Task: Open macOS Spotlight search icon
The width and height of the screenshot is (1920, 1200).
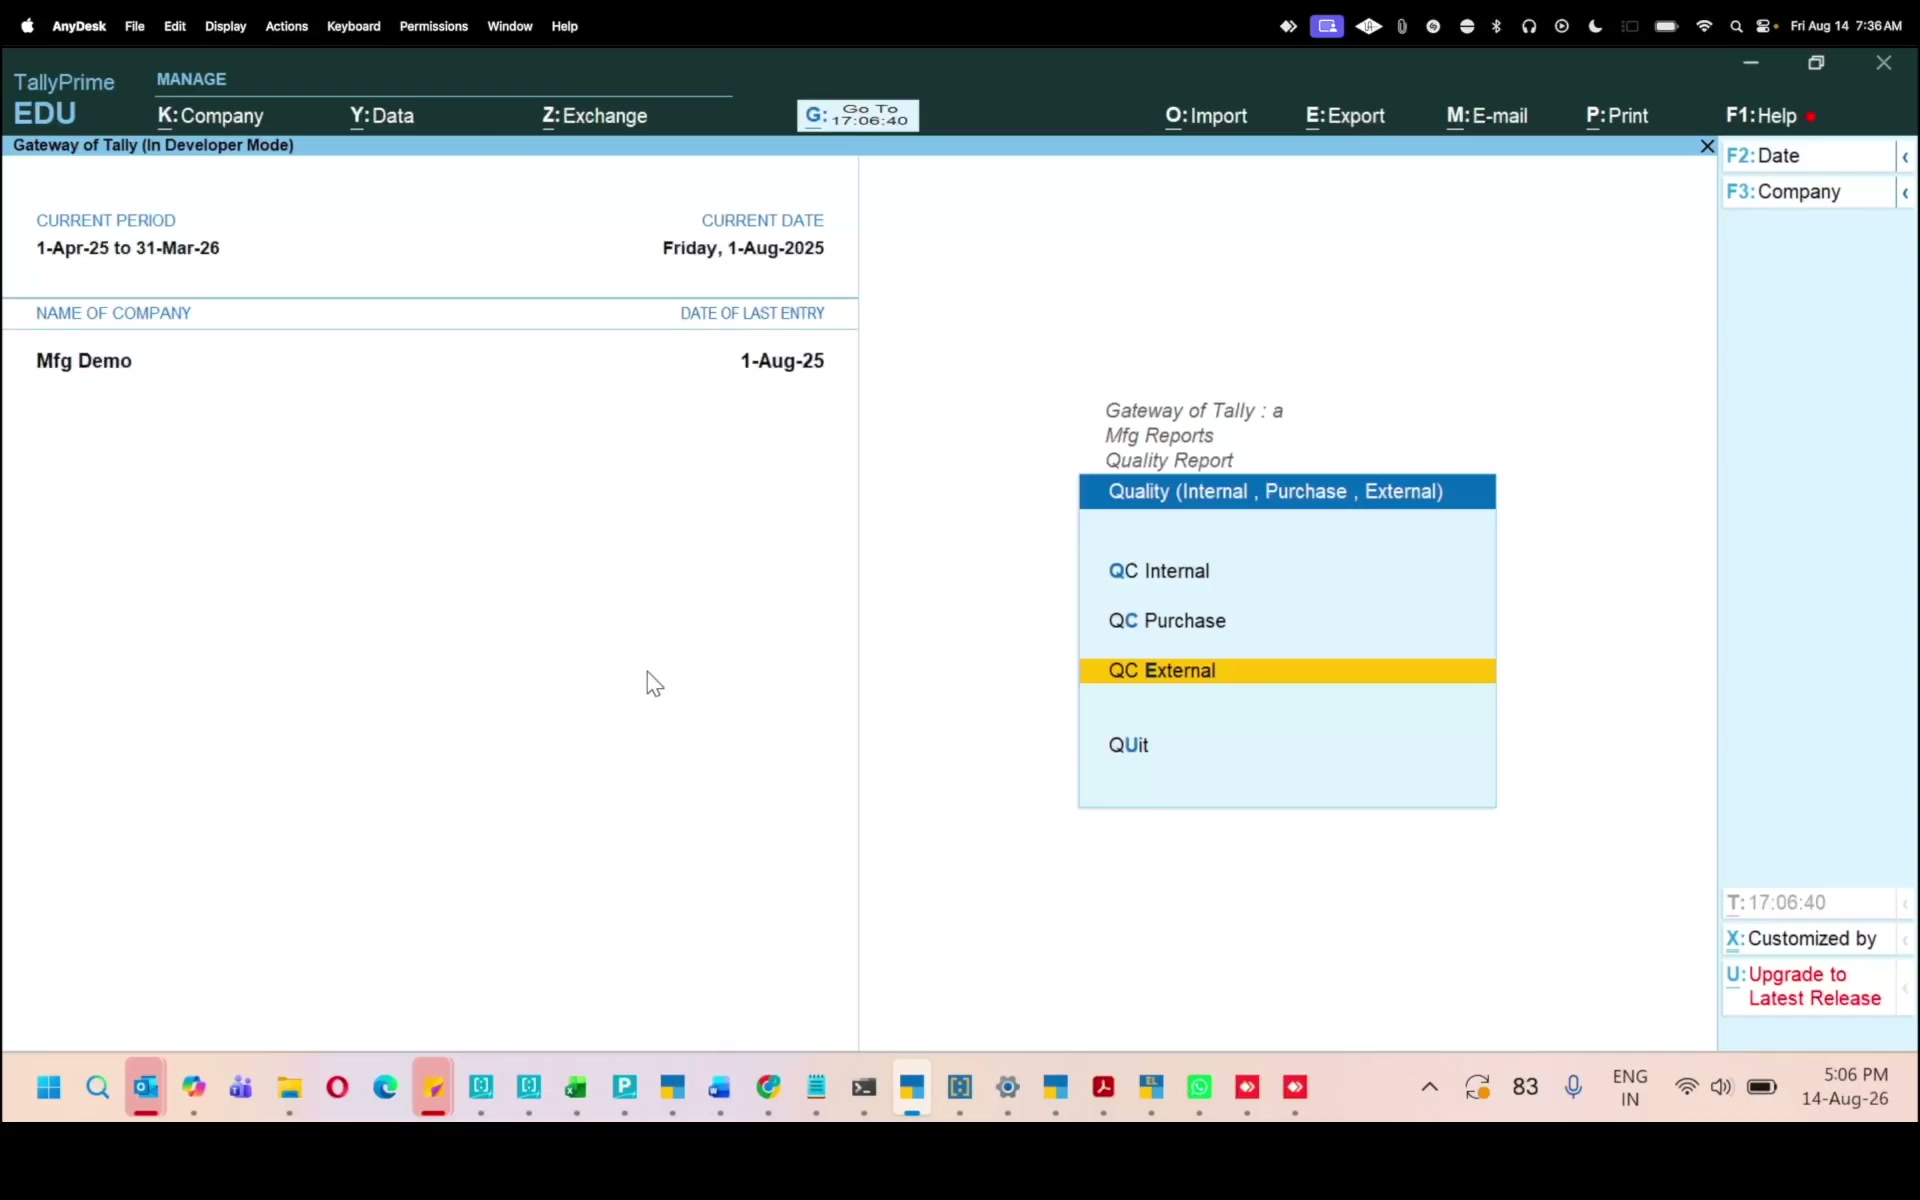Action: pyautogui.click(x=1736, y=26)
